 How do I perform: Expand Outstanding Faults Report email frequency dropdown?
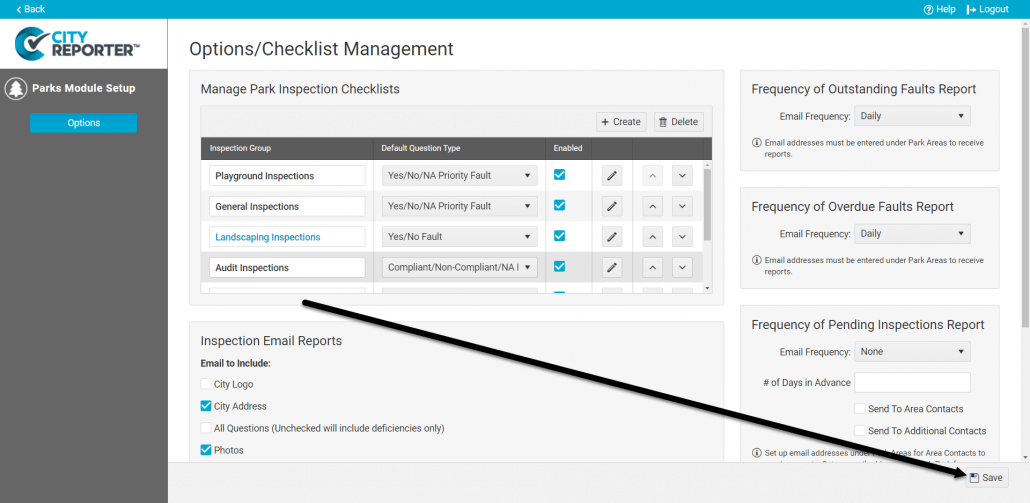click(912, 116)
